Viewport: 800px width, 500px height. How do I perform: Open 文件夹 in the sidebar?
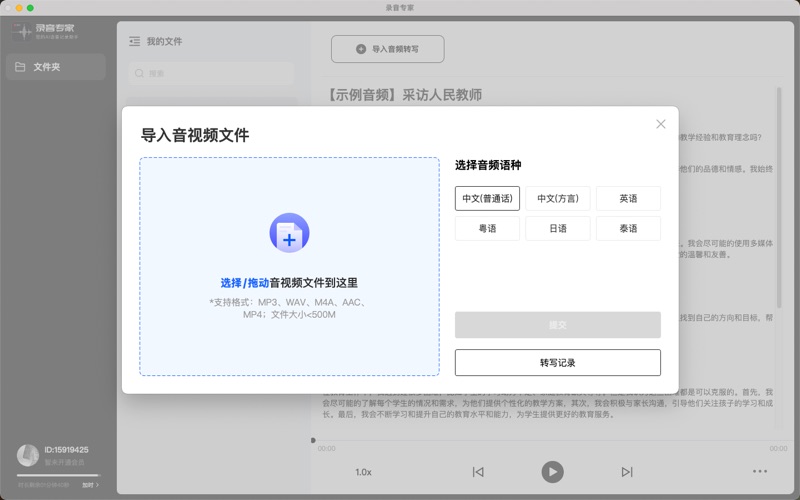click(x=55, y=67)
